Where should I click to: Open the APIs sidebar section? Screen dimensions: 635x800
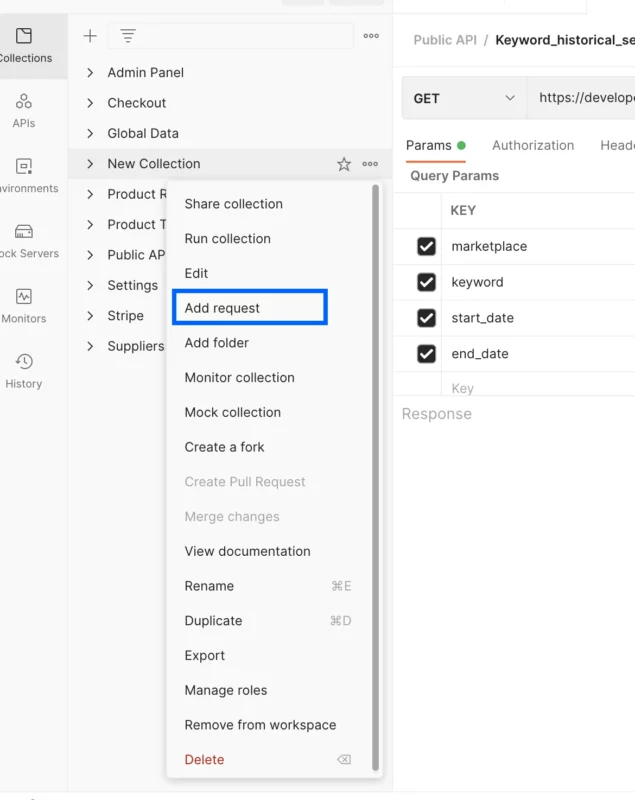click(x=23, y=111)
